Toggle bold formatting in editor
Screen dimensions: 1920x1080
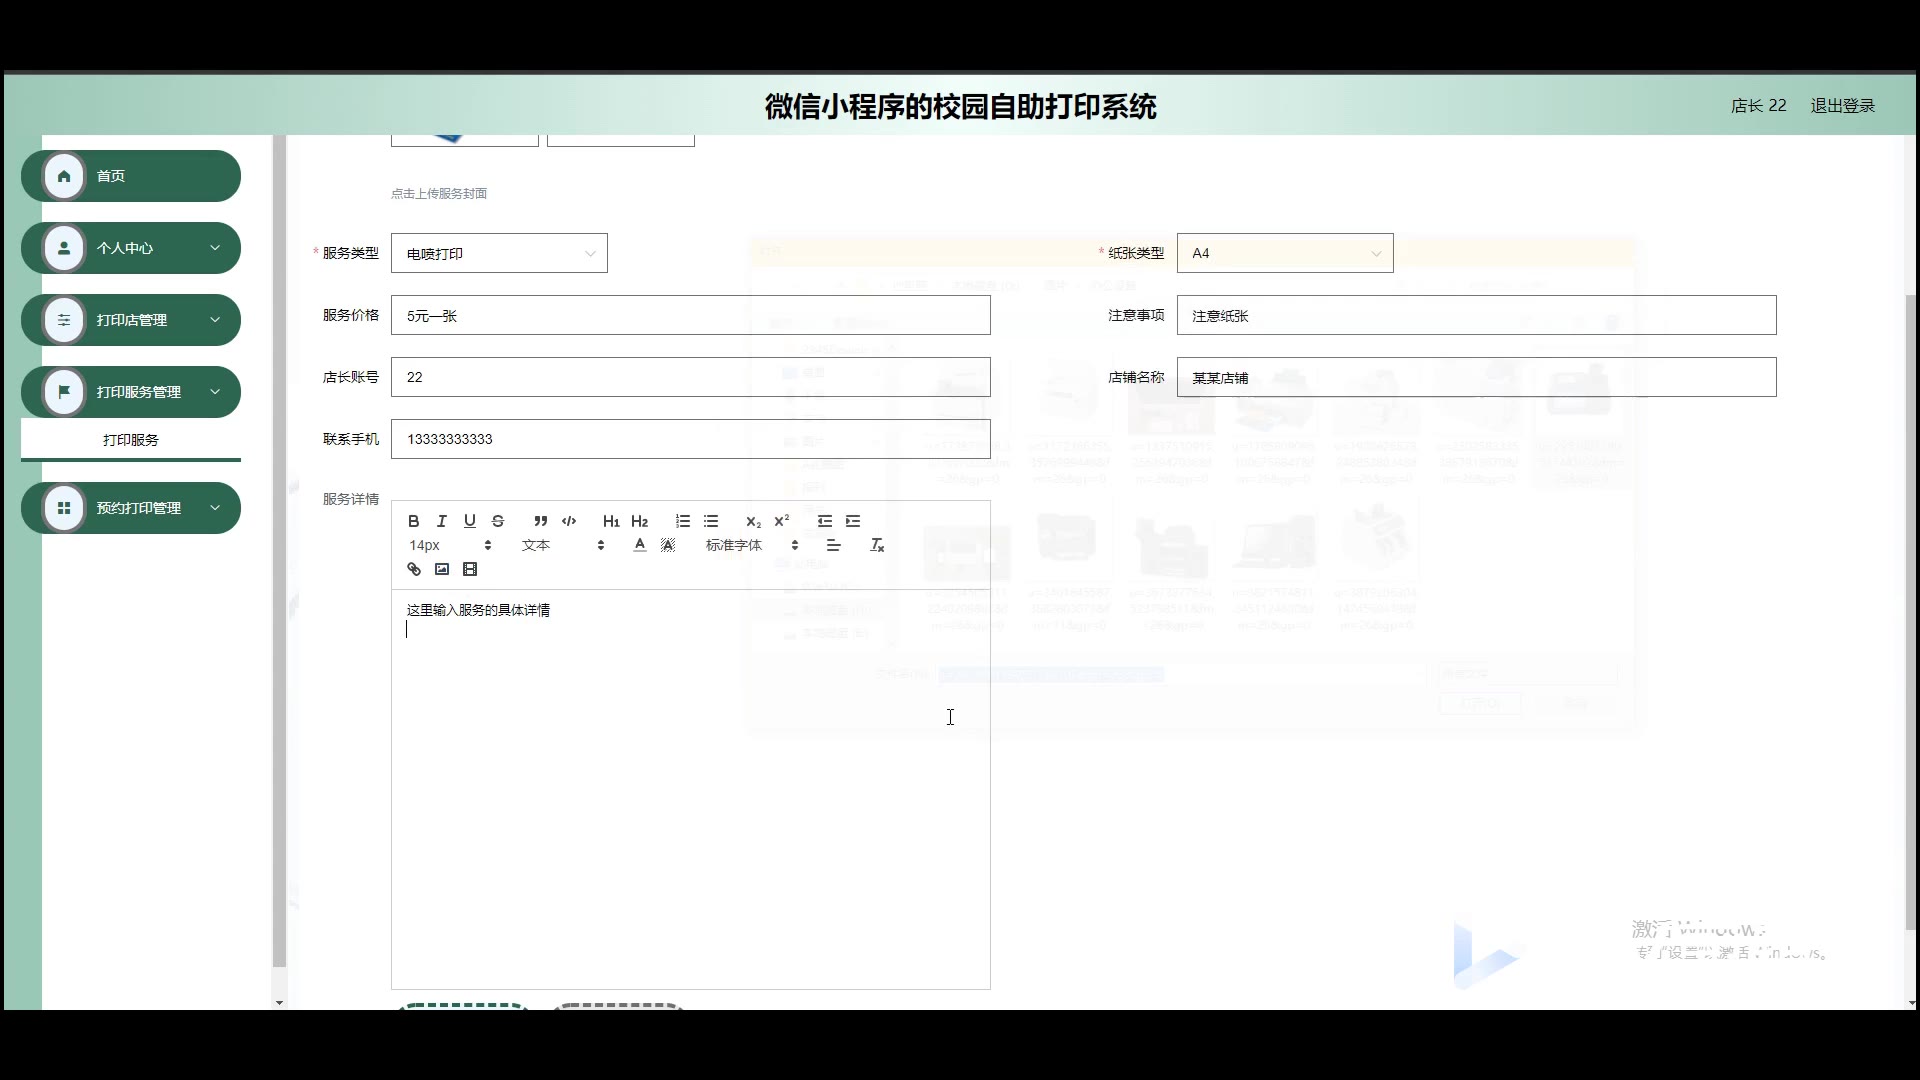[413, 521]
